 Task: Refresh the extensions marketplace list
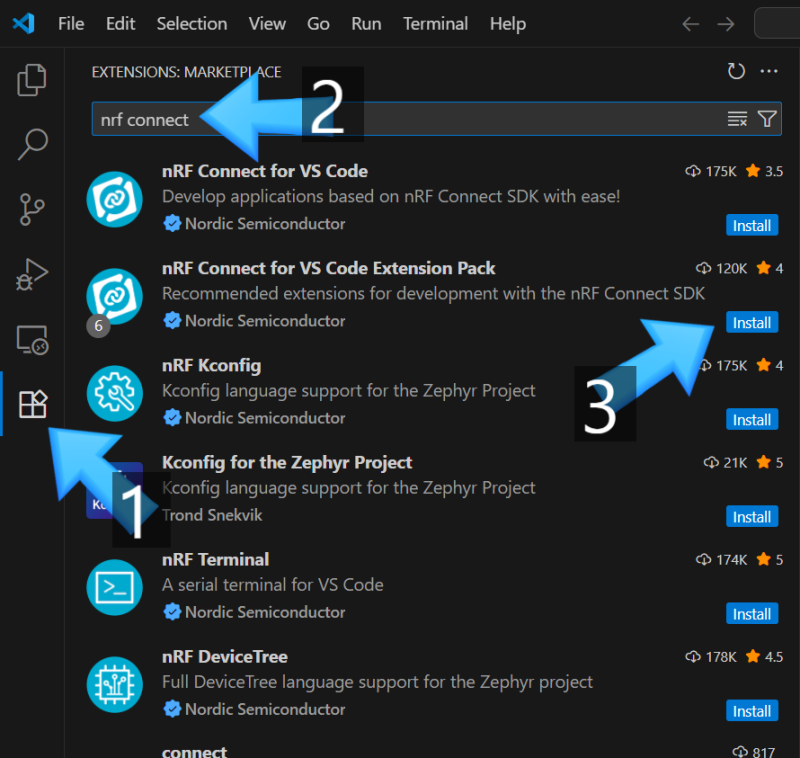[x=736, y=71]
